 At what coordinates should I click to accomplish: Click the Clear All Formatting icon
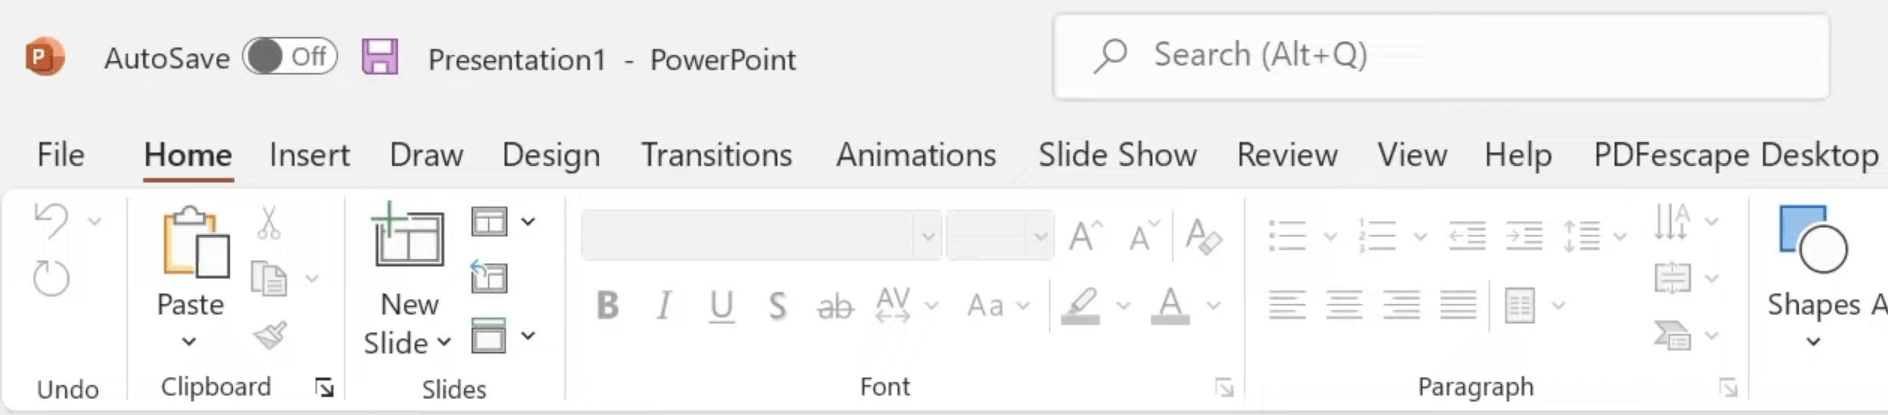pyautogui.click(x=1203, y=237)
